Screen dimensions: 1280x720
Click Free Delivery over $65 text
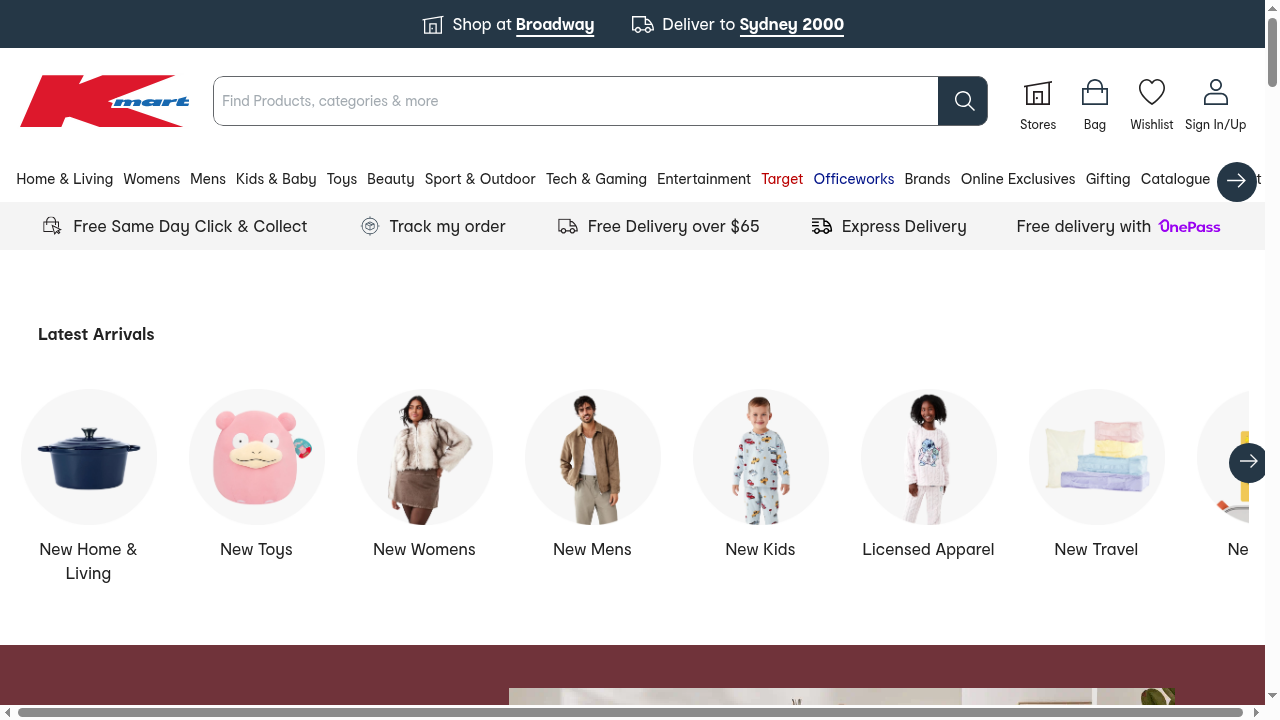[x=674, y=226]
